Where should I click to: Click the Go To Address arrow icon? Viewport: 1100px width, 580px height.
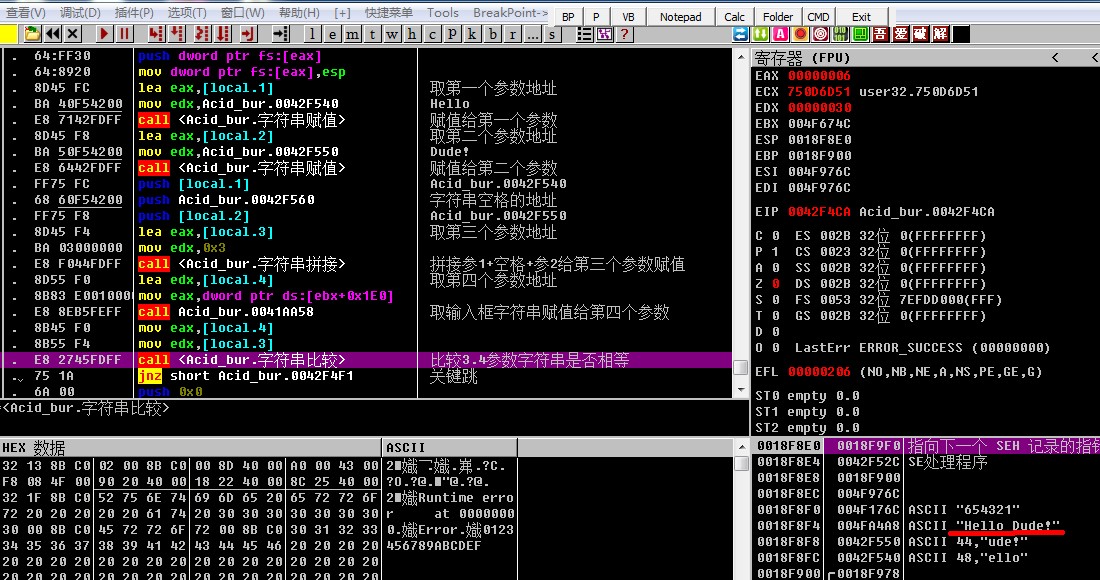click(281, 34)
